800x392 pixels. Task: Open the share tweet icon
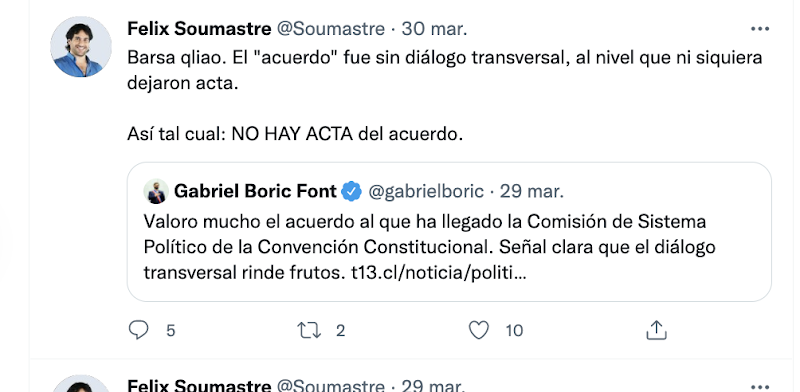[657, 330]
